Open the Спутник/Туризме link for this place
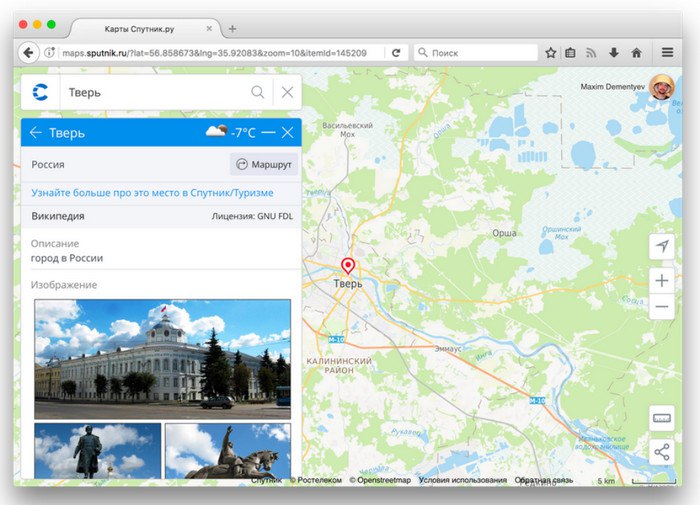This screenshot has height=505, width=700. tap(152, 193)
